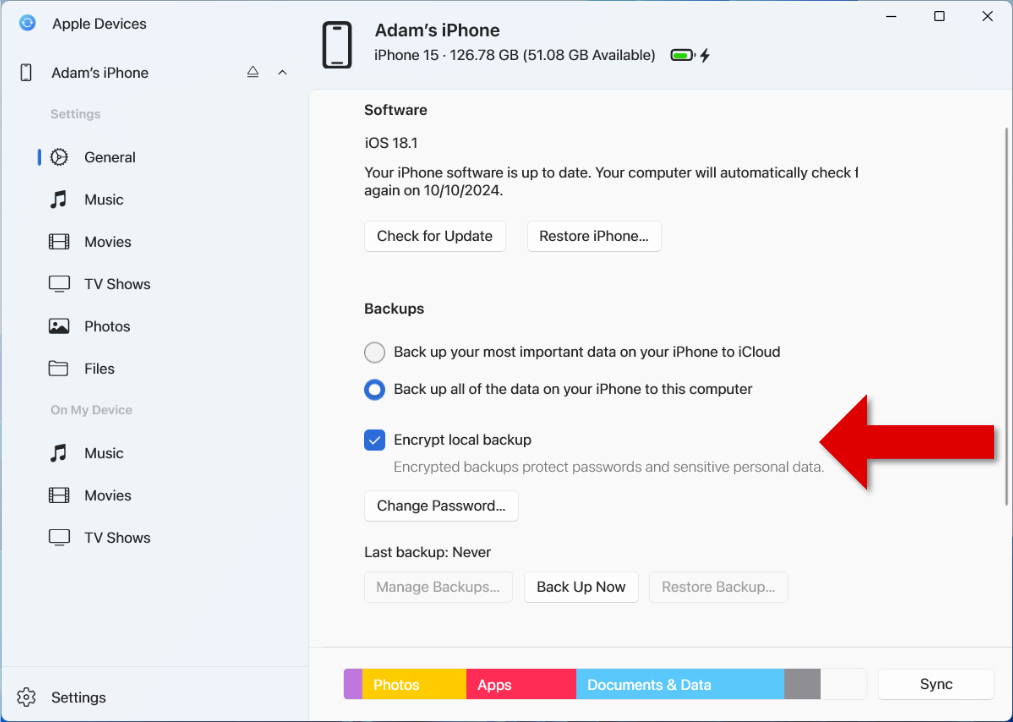This screenshot has height=722, width=1013.
Task: Click the purple storage bar segment
Action: [353, 685]
